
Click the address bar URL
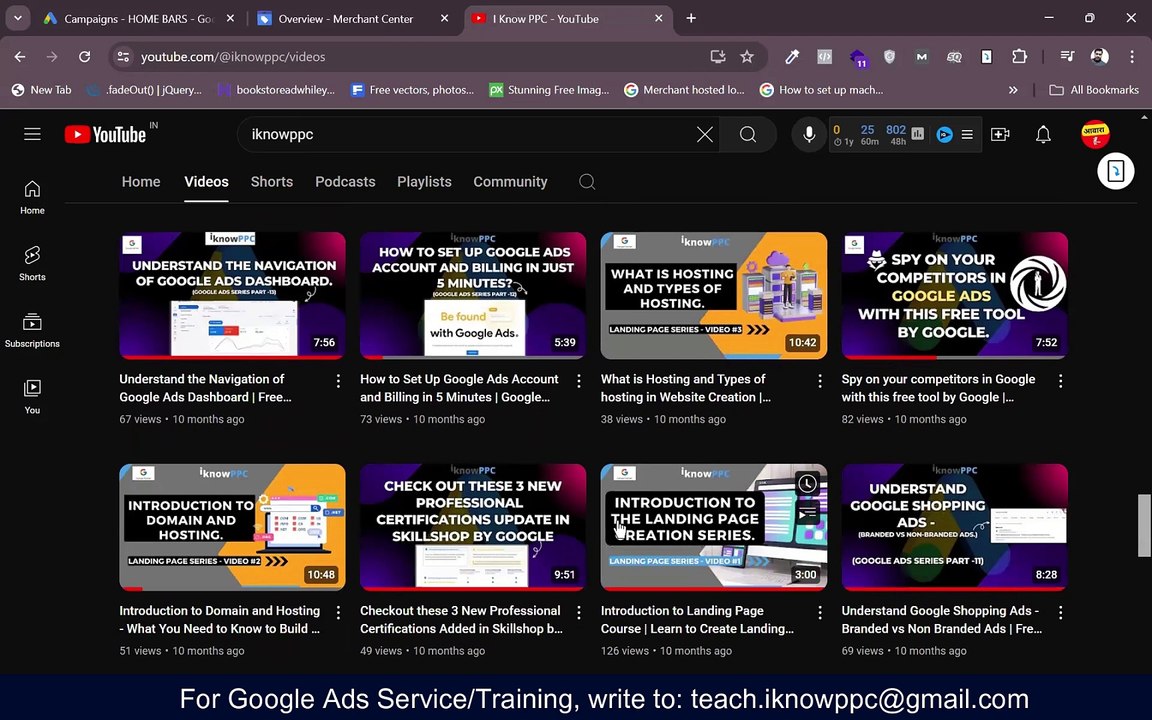[233, 57]
